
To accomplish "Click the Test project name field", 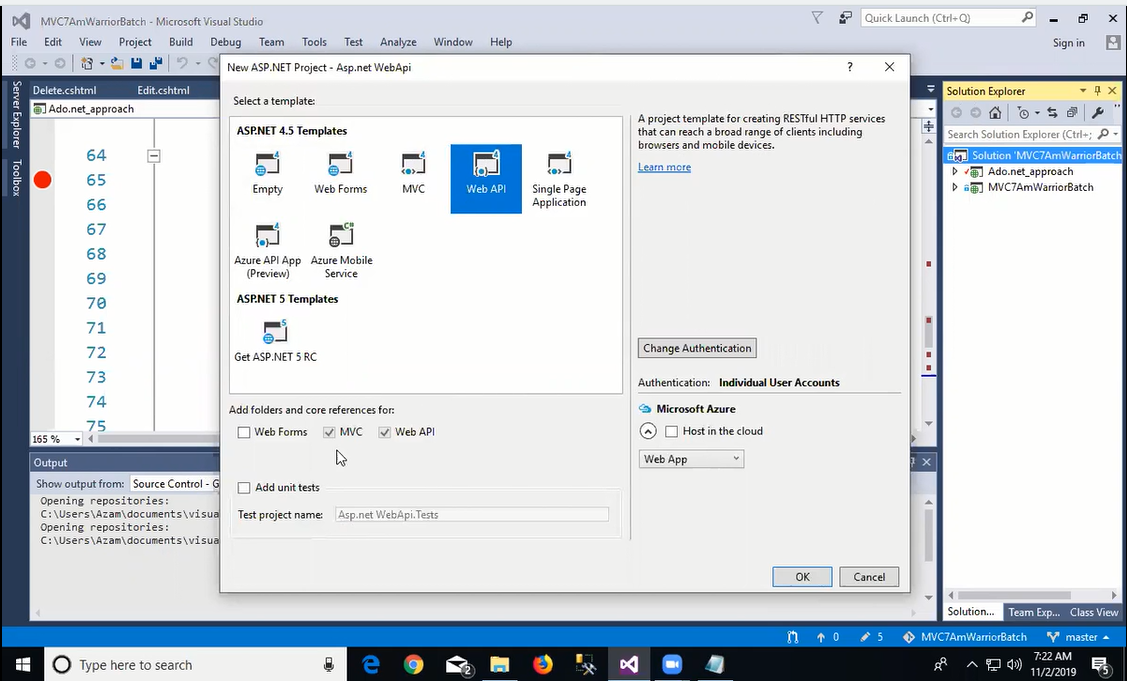I will pos(472,514).
